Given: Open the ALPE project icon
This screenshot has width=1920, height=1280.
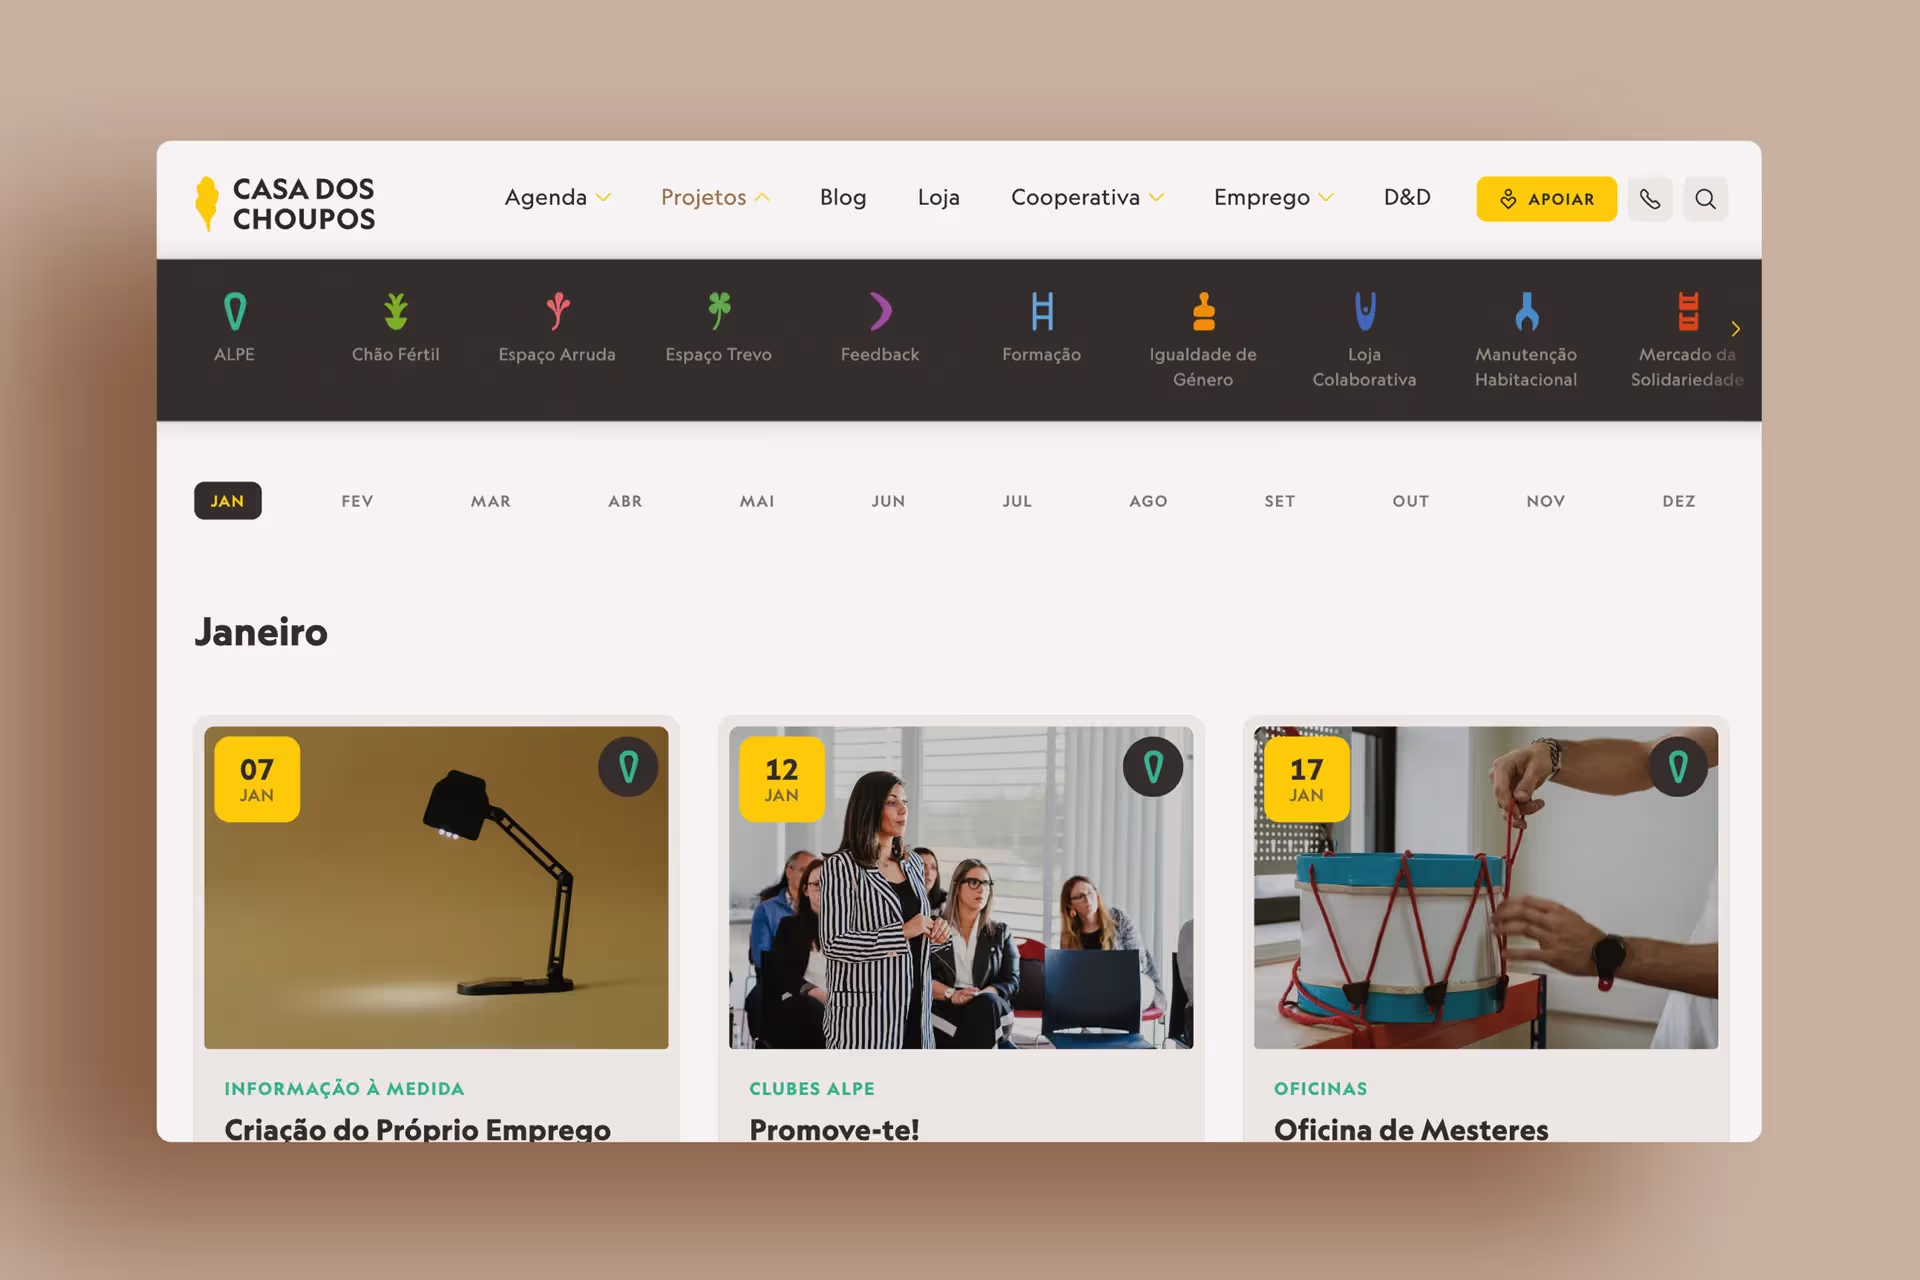Looking at the screenshot, I should coord(235,311).
